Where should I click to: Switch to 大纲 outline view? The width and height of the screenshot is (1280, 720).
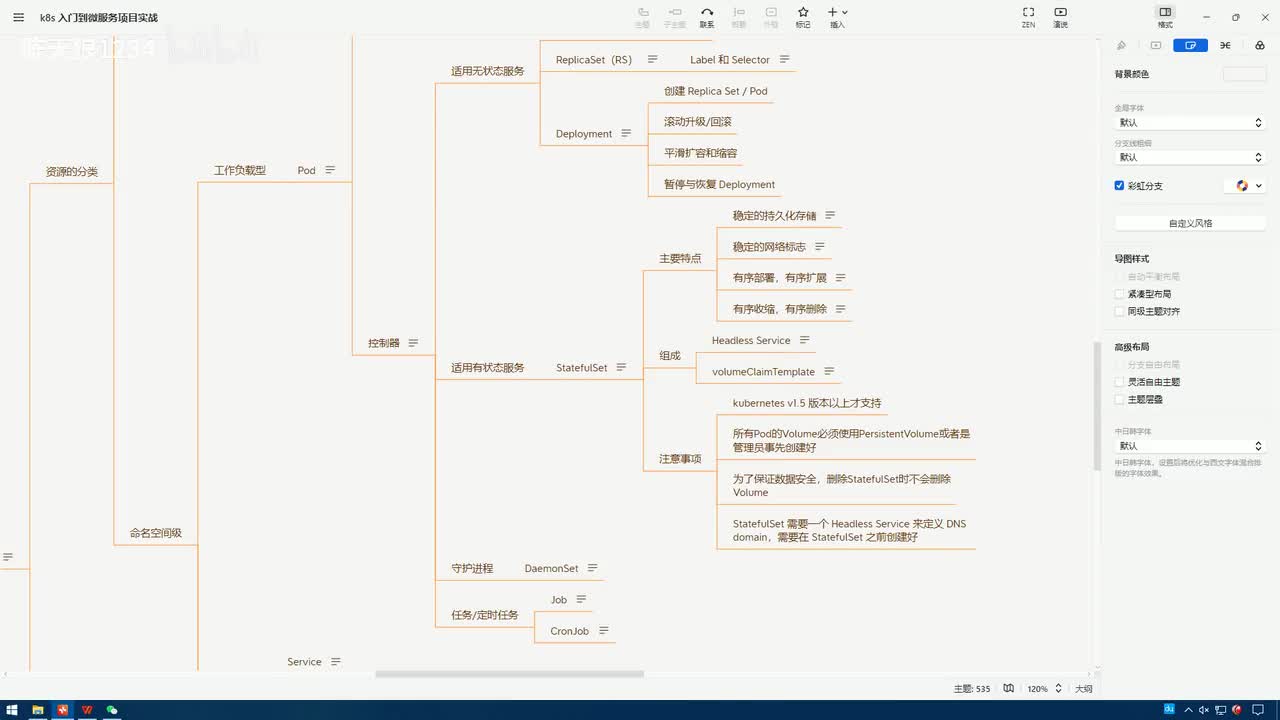pyautogui.click(x=1084, y=689)
